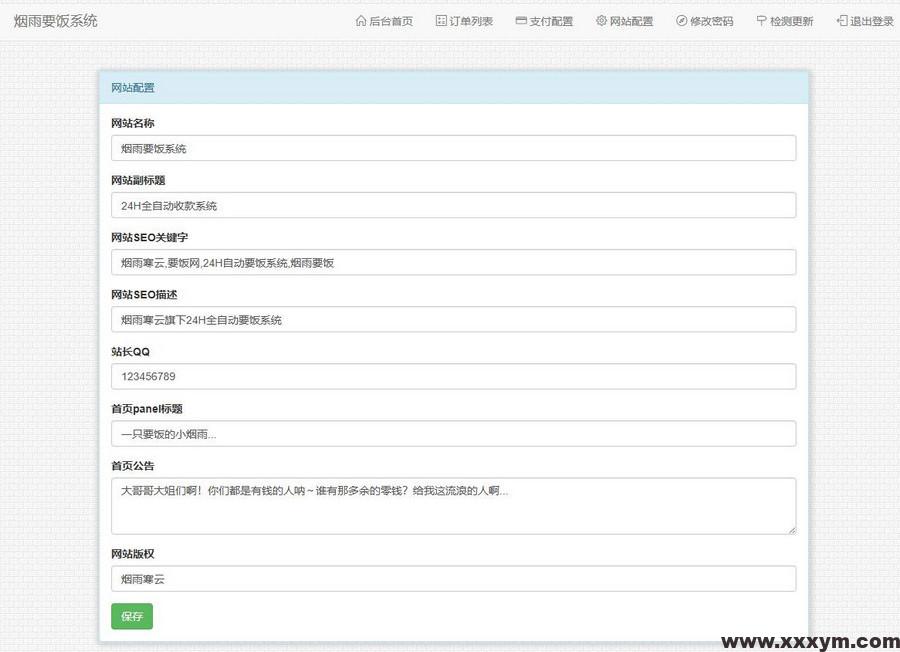This screenshot has height=652, width=900.
Task: Click into the 网站副标题 text box
Action: pos(453,205)
